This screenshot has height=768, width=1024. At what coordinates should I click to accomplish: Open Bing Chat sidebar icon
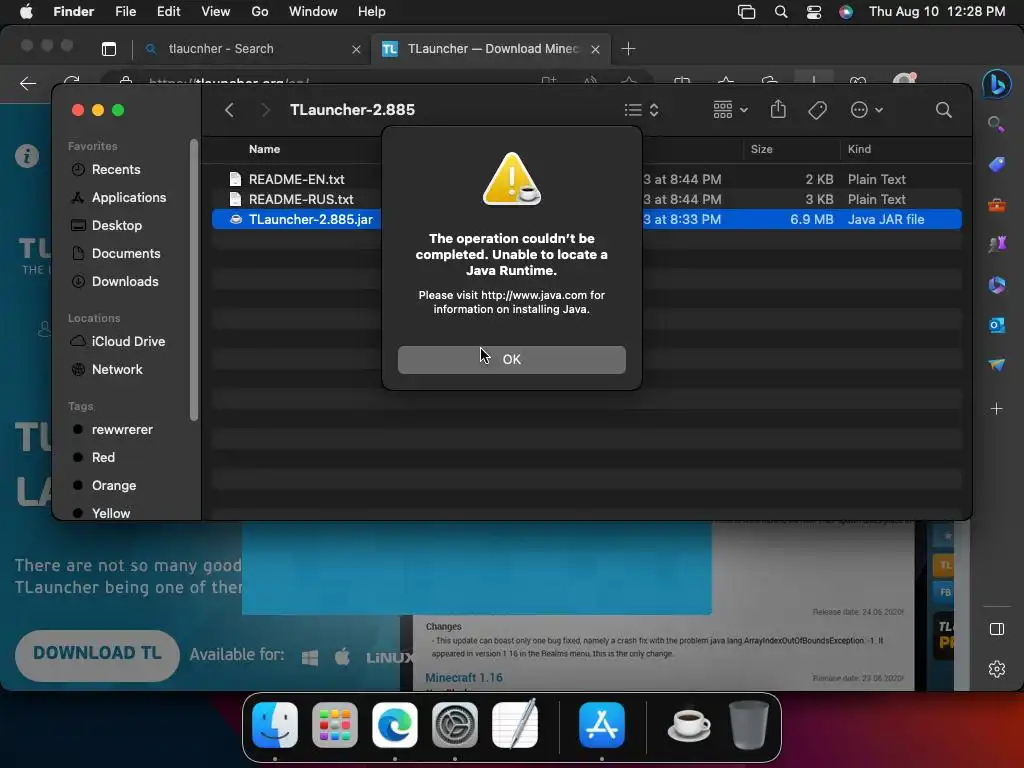point(997,84)
